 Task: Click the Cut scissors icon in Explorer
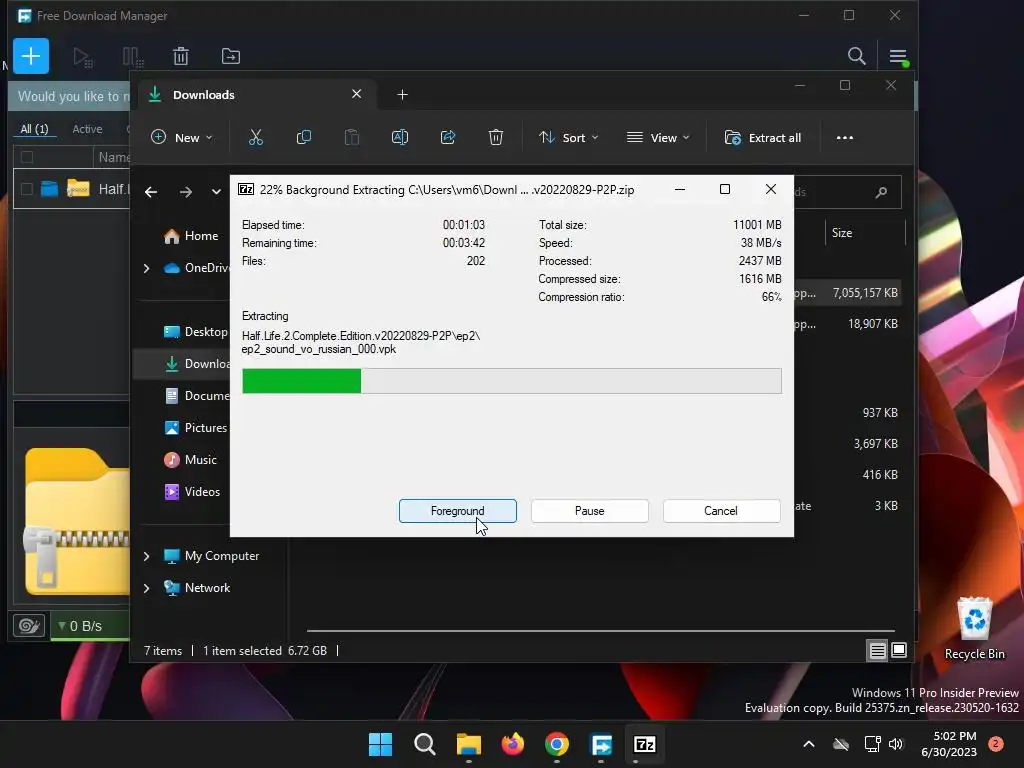(x=255, y=137)
